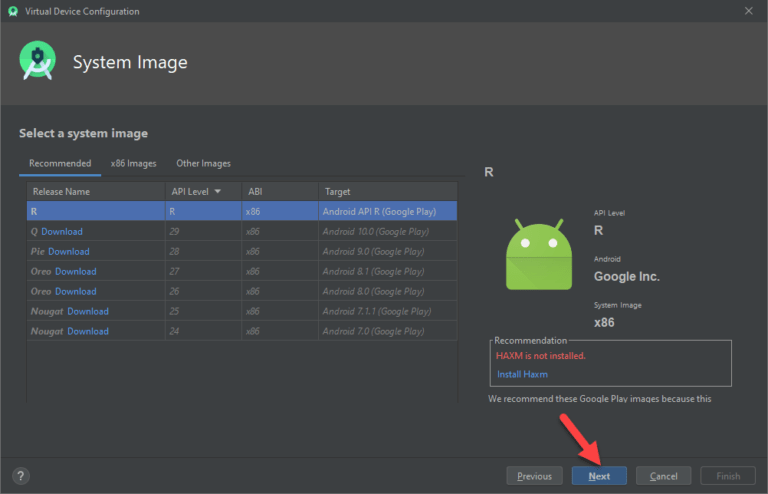Open the x86 Images tab
The width and height of the screenshot is (768, 494).
click(x=133, y=164)
